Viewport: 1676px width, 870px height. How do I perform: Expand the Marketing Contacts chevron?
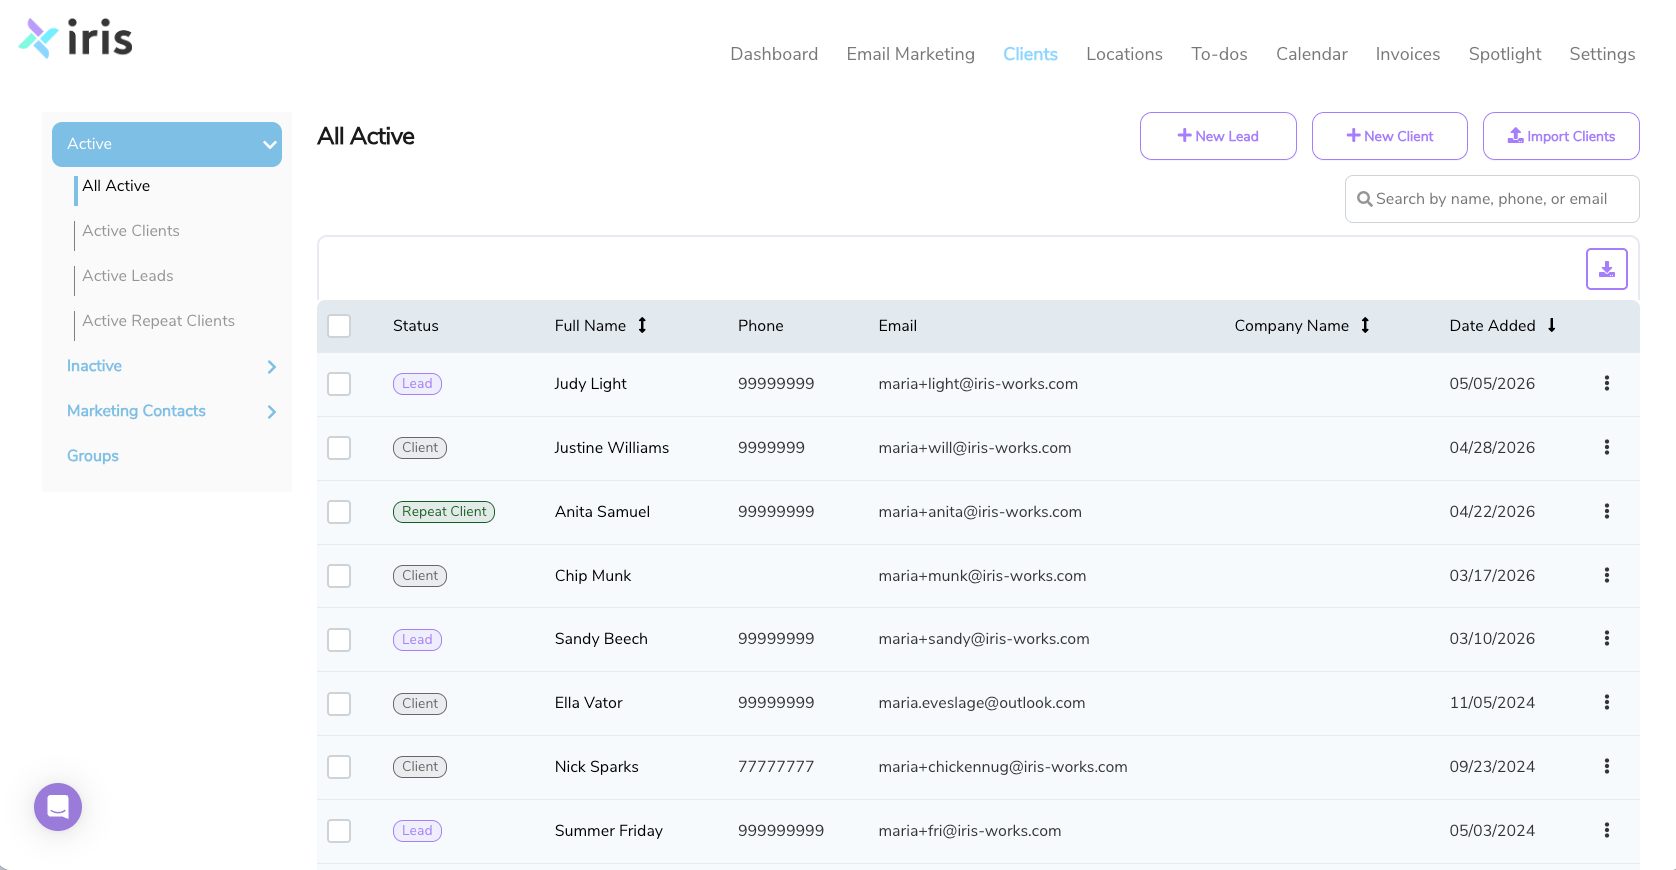coord(271,412)
